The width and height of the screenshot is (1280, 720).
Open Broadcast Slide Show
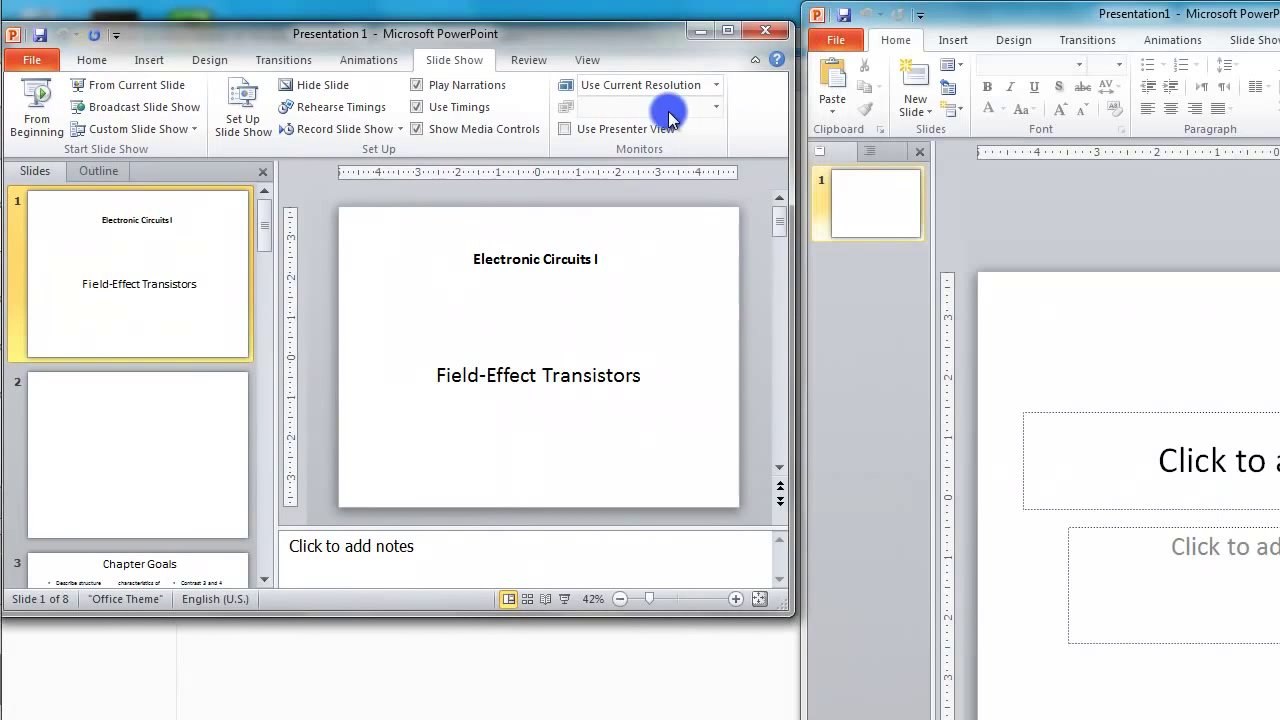tap(135, 107)
